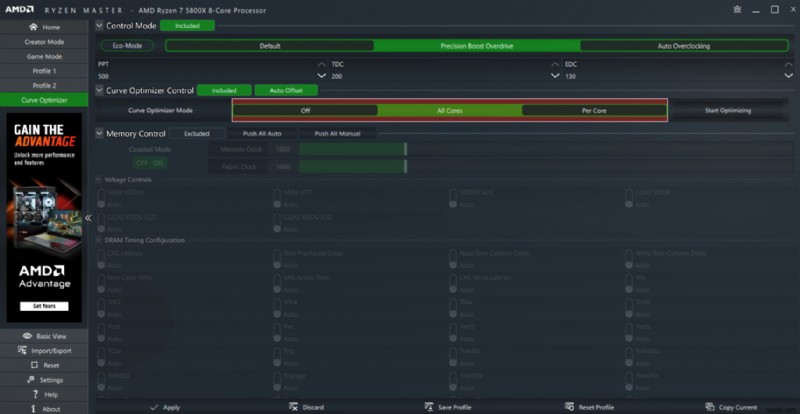Image resolution: width=800 pixels, height=414 pixels.
Task: Switch to Game Mode profile
Action: click(x=44, y=57)
